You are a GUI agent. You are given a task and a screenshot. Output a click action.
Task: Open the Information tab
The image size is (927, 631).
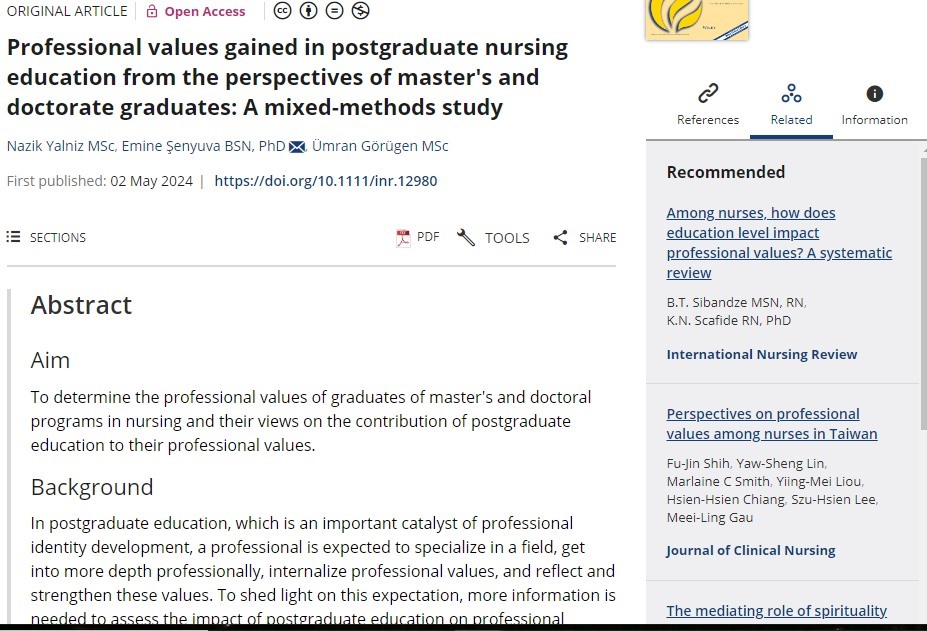tap(874, 104)
